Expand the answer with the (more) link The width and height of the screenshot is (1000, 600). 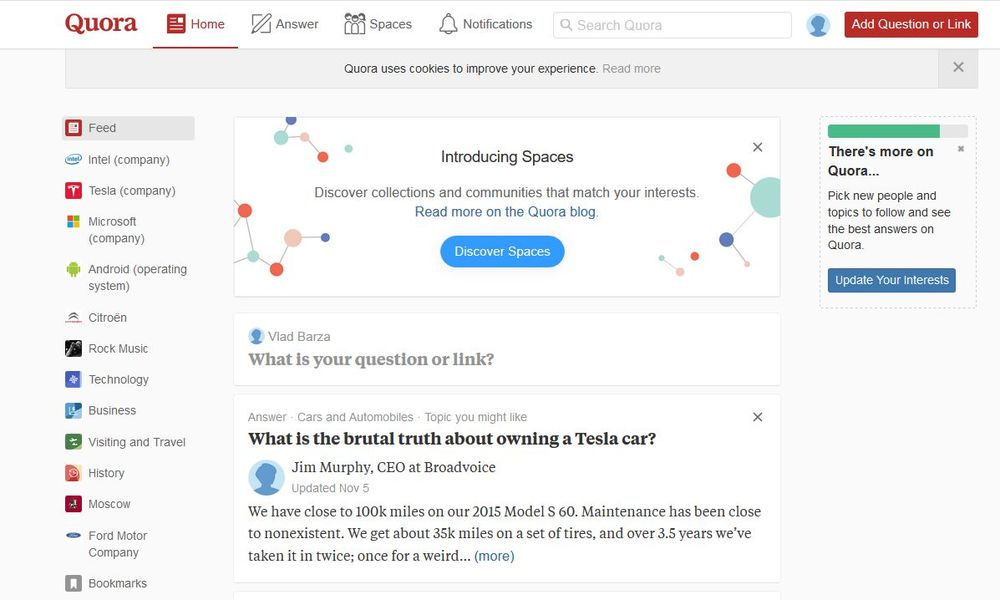click(x=494, y=556)
